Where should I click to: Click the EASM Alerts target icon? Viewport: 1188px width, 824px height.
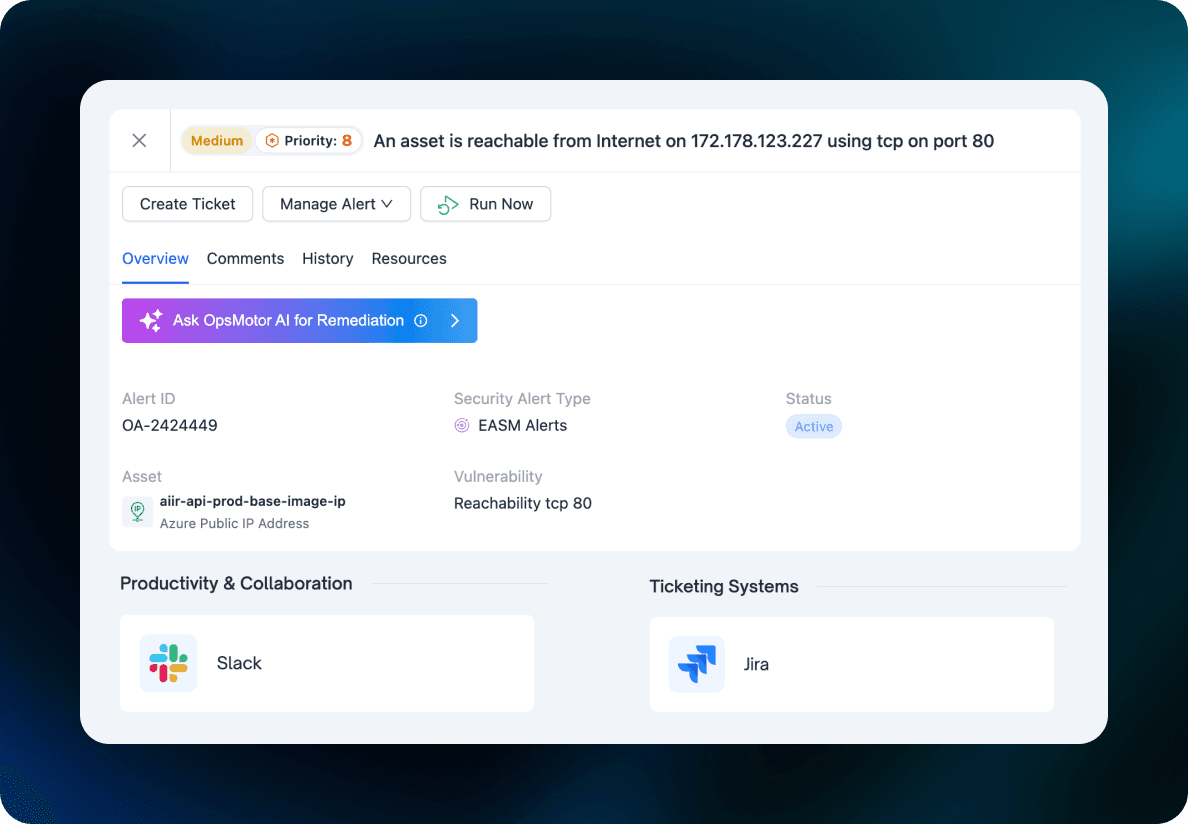pos(461,425)
